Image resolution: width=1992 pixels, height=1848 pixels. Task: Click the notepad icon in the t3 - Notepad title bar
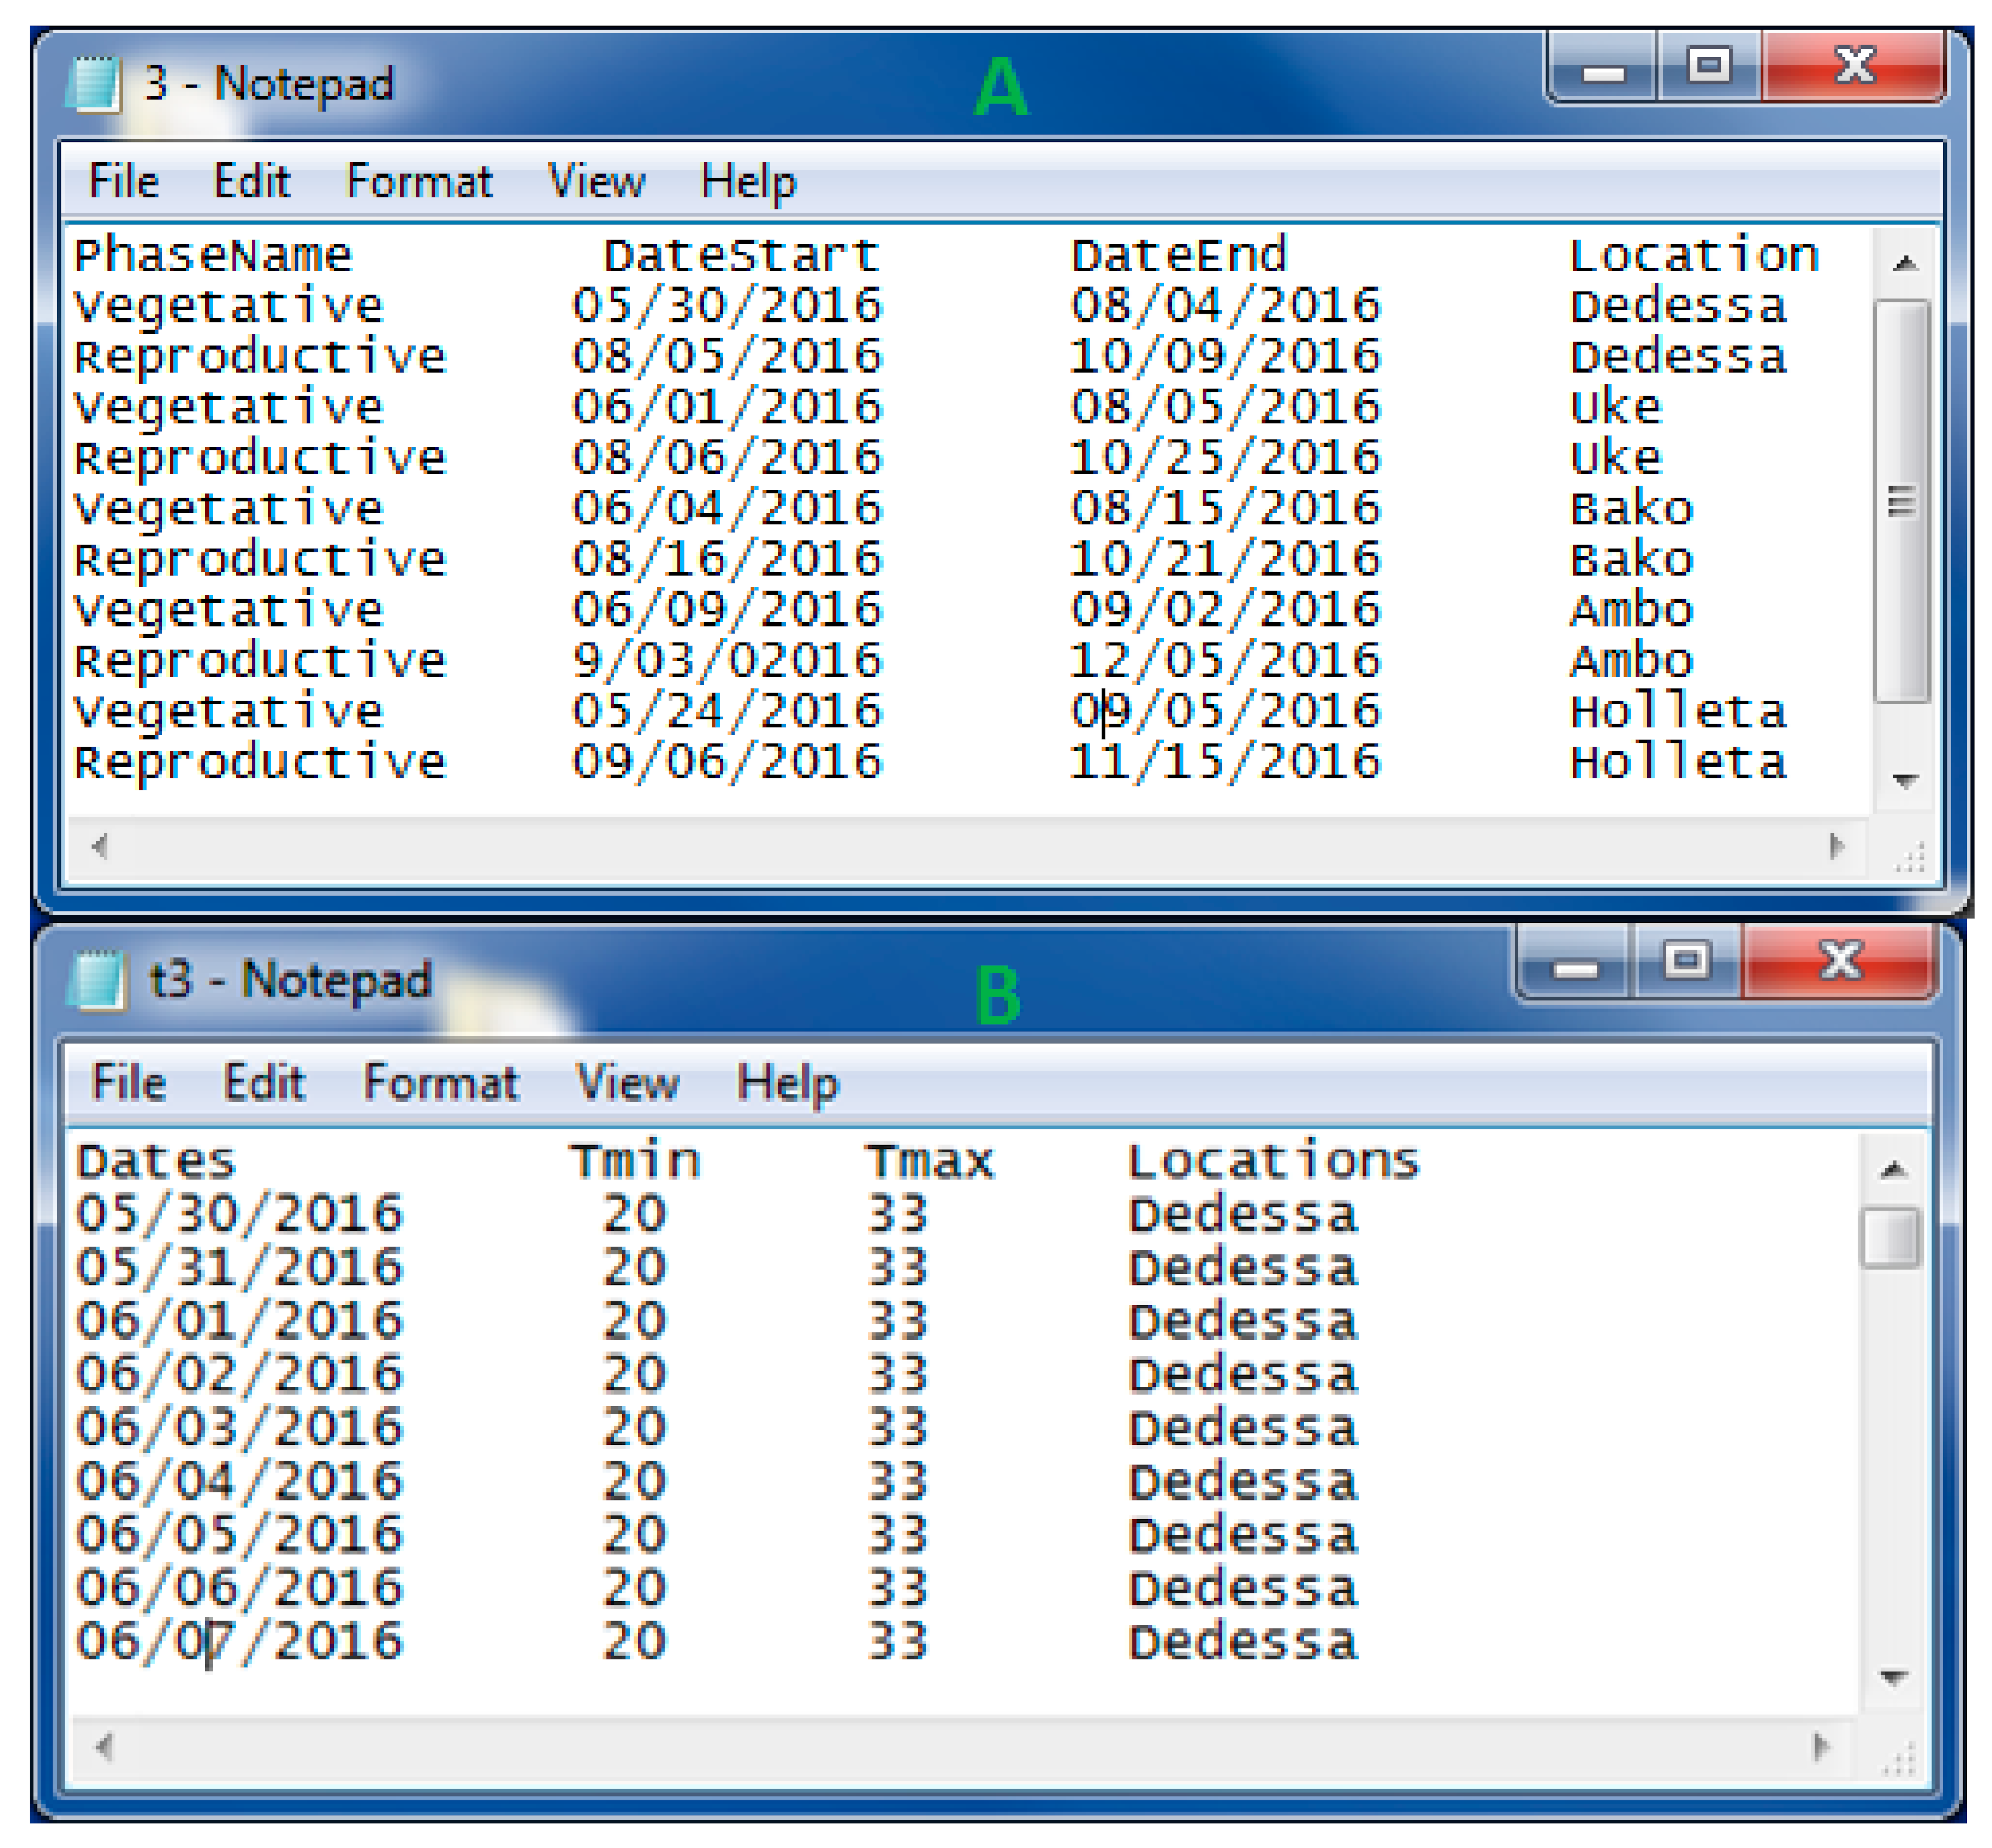coord(98,980)
